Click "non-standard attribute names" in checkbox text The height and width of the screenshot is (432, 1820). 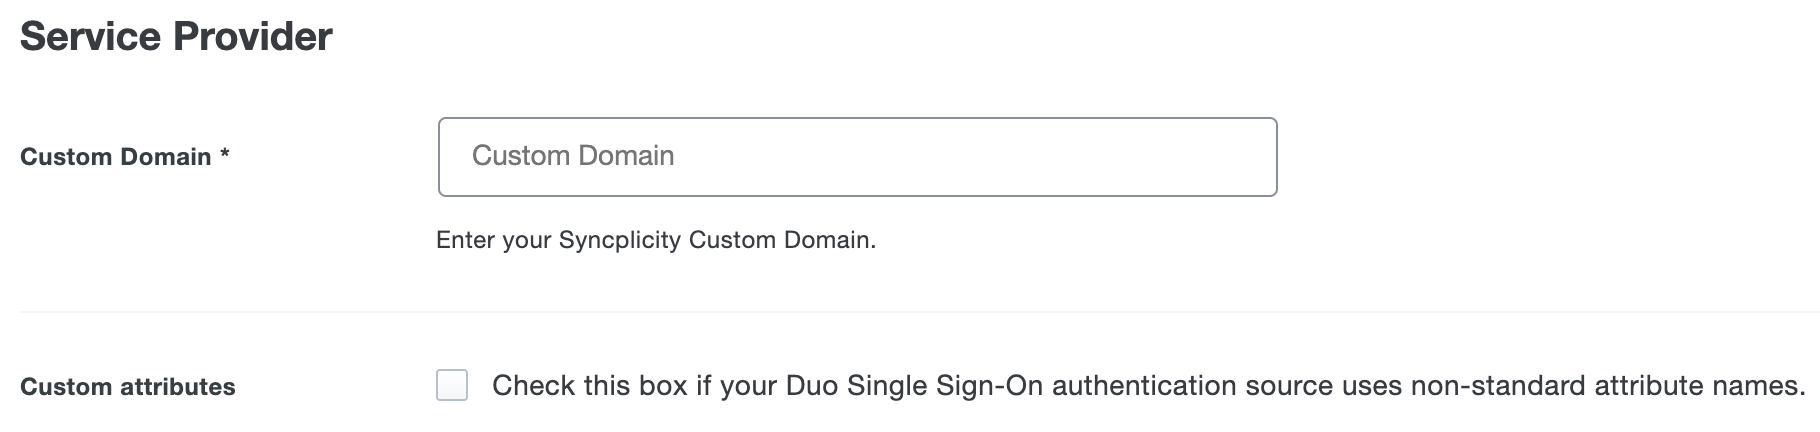coord(1607,386)
